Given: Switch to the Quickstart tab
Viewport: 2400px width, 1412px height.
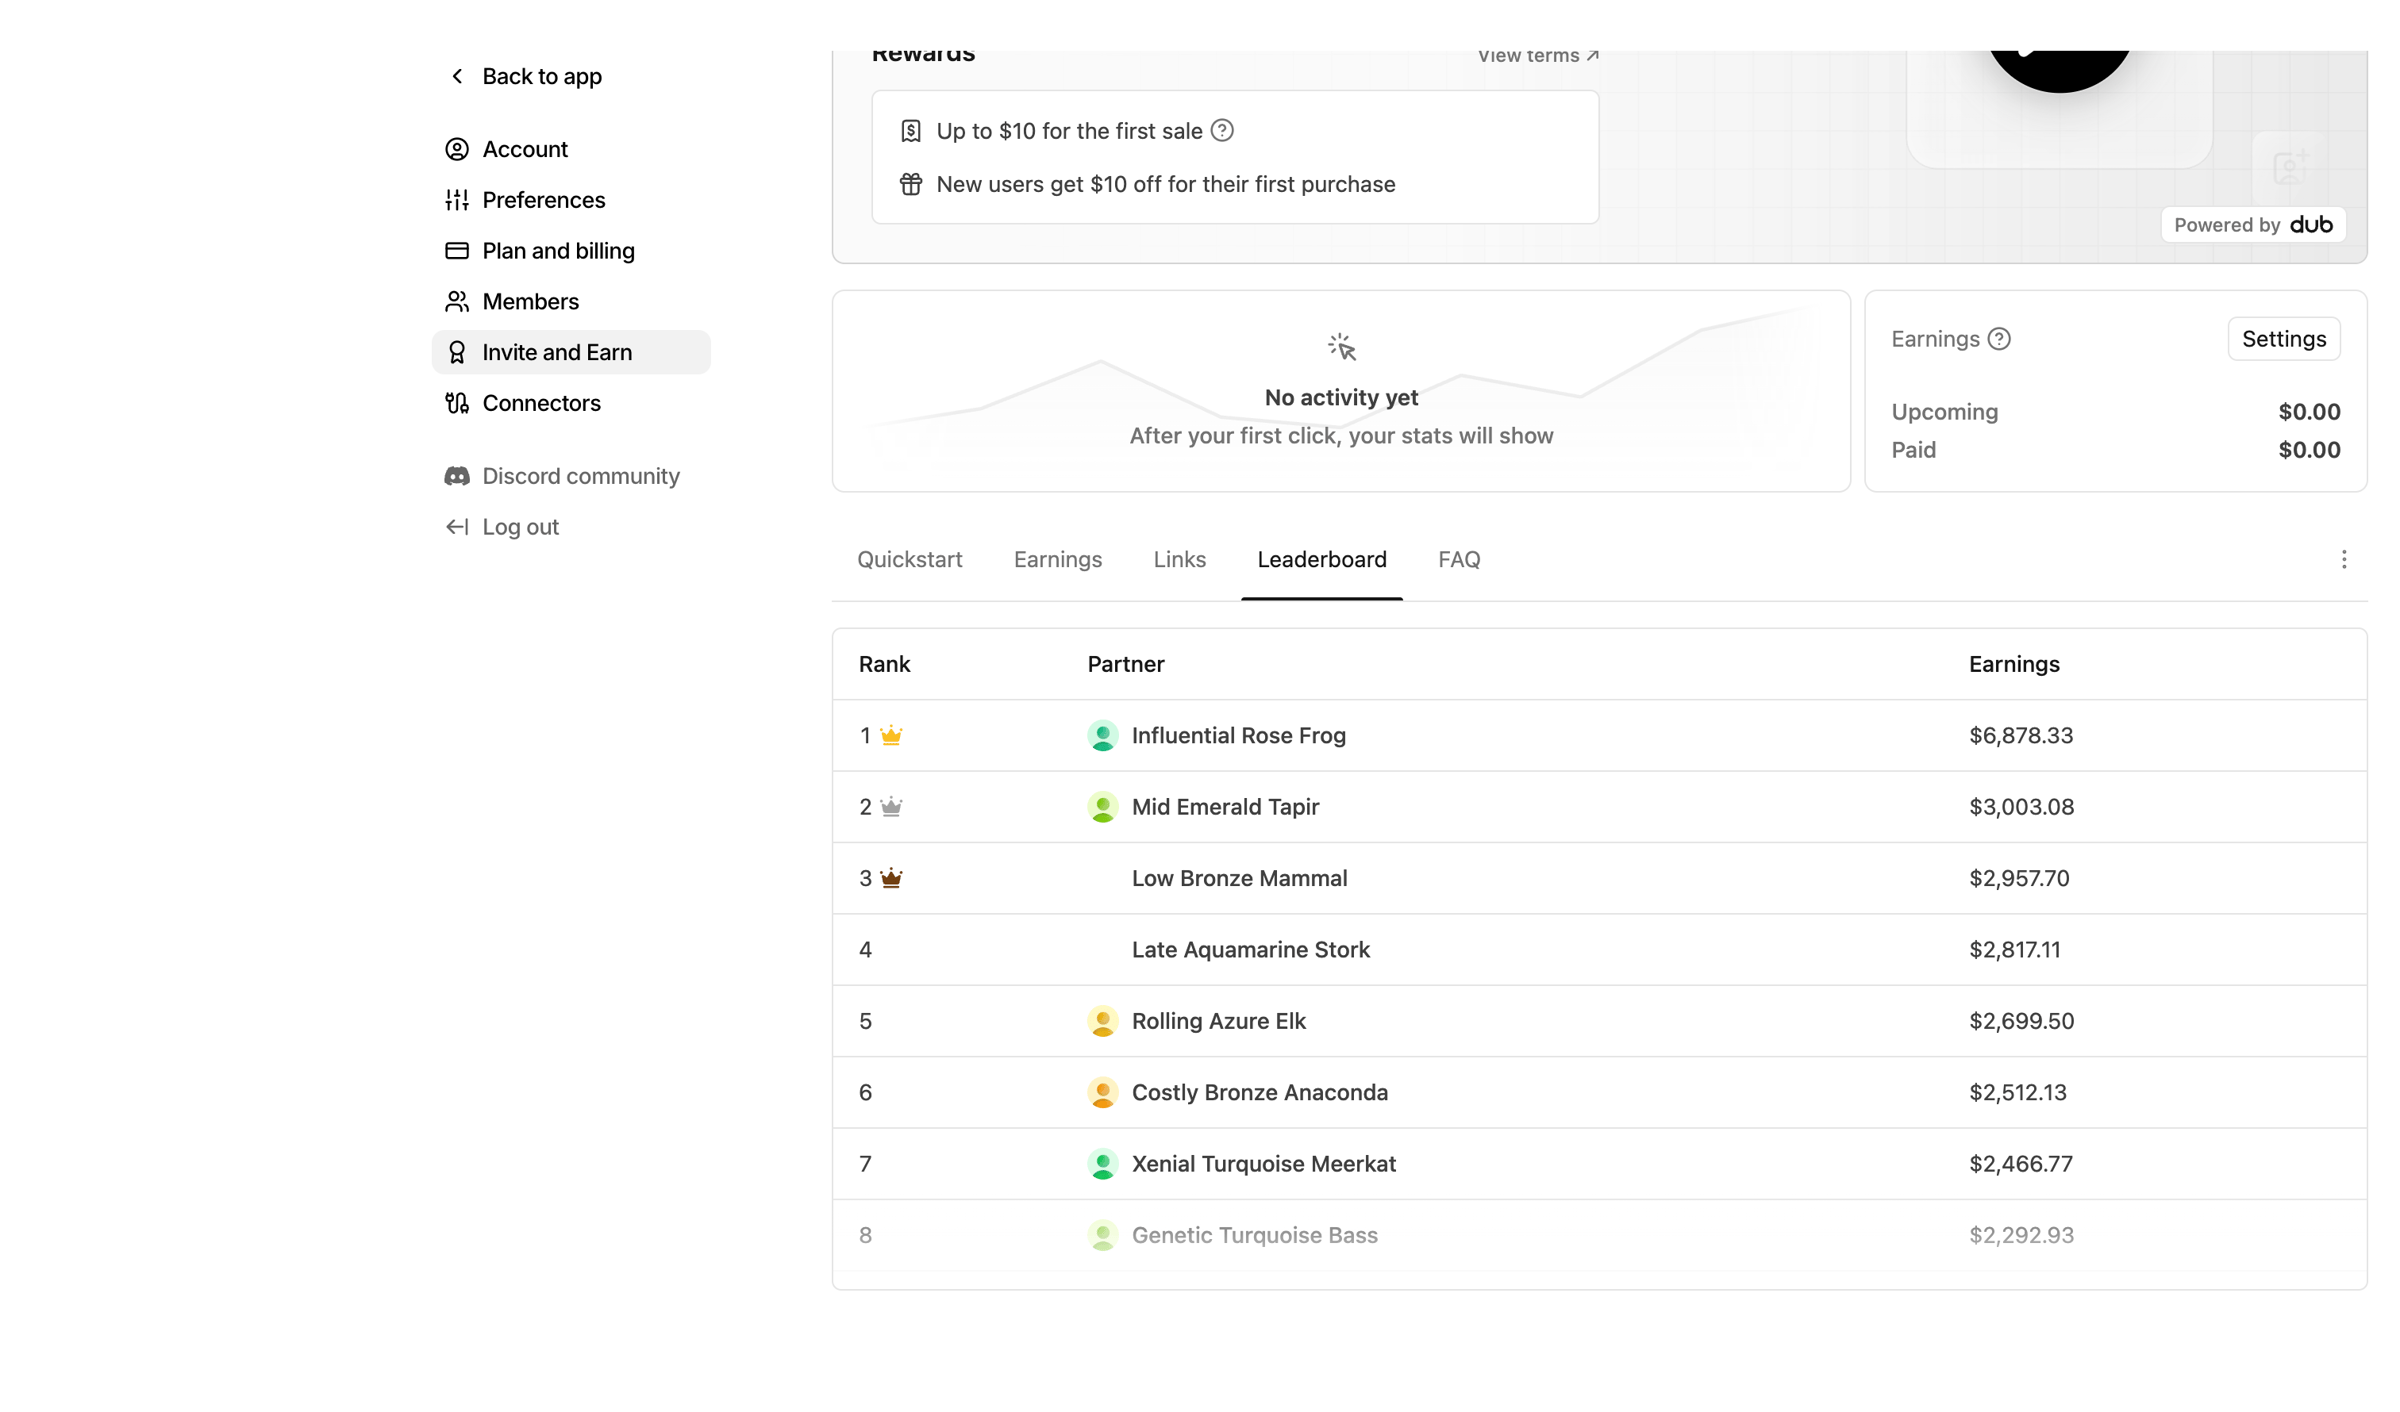Looking at the screenshot, I should pos(910,559).
